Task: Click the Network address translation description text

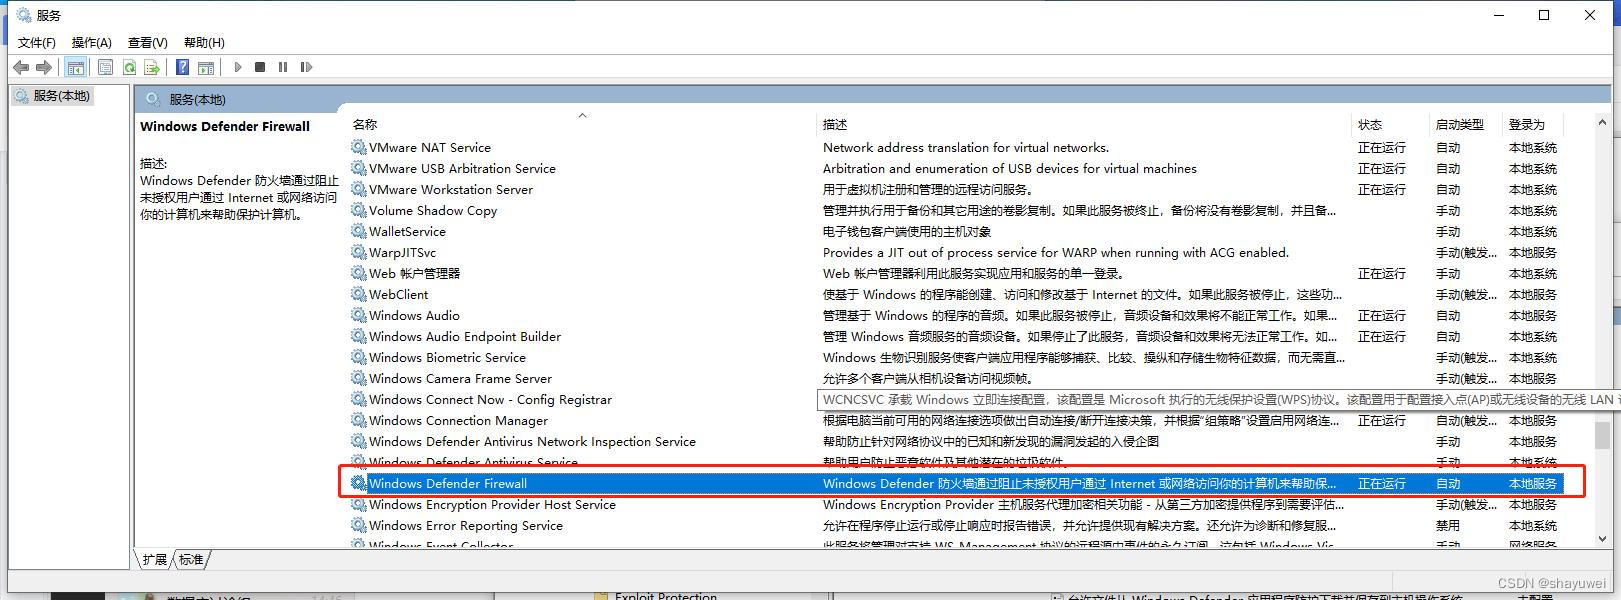Action: click(x=966, y=147)
